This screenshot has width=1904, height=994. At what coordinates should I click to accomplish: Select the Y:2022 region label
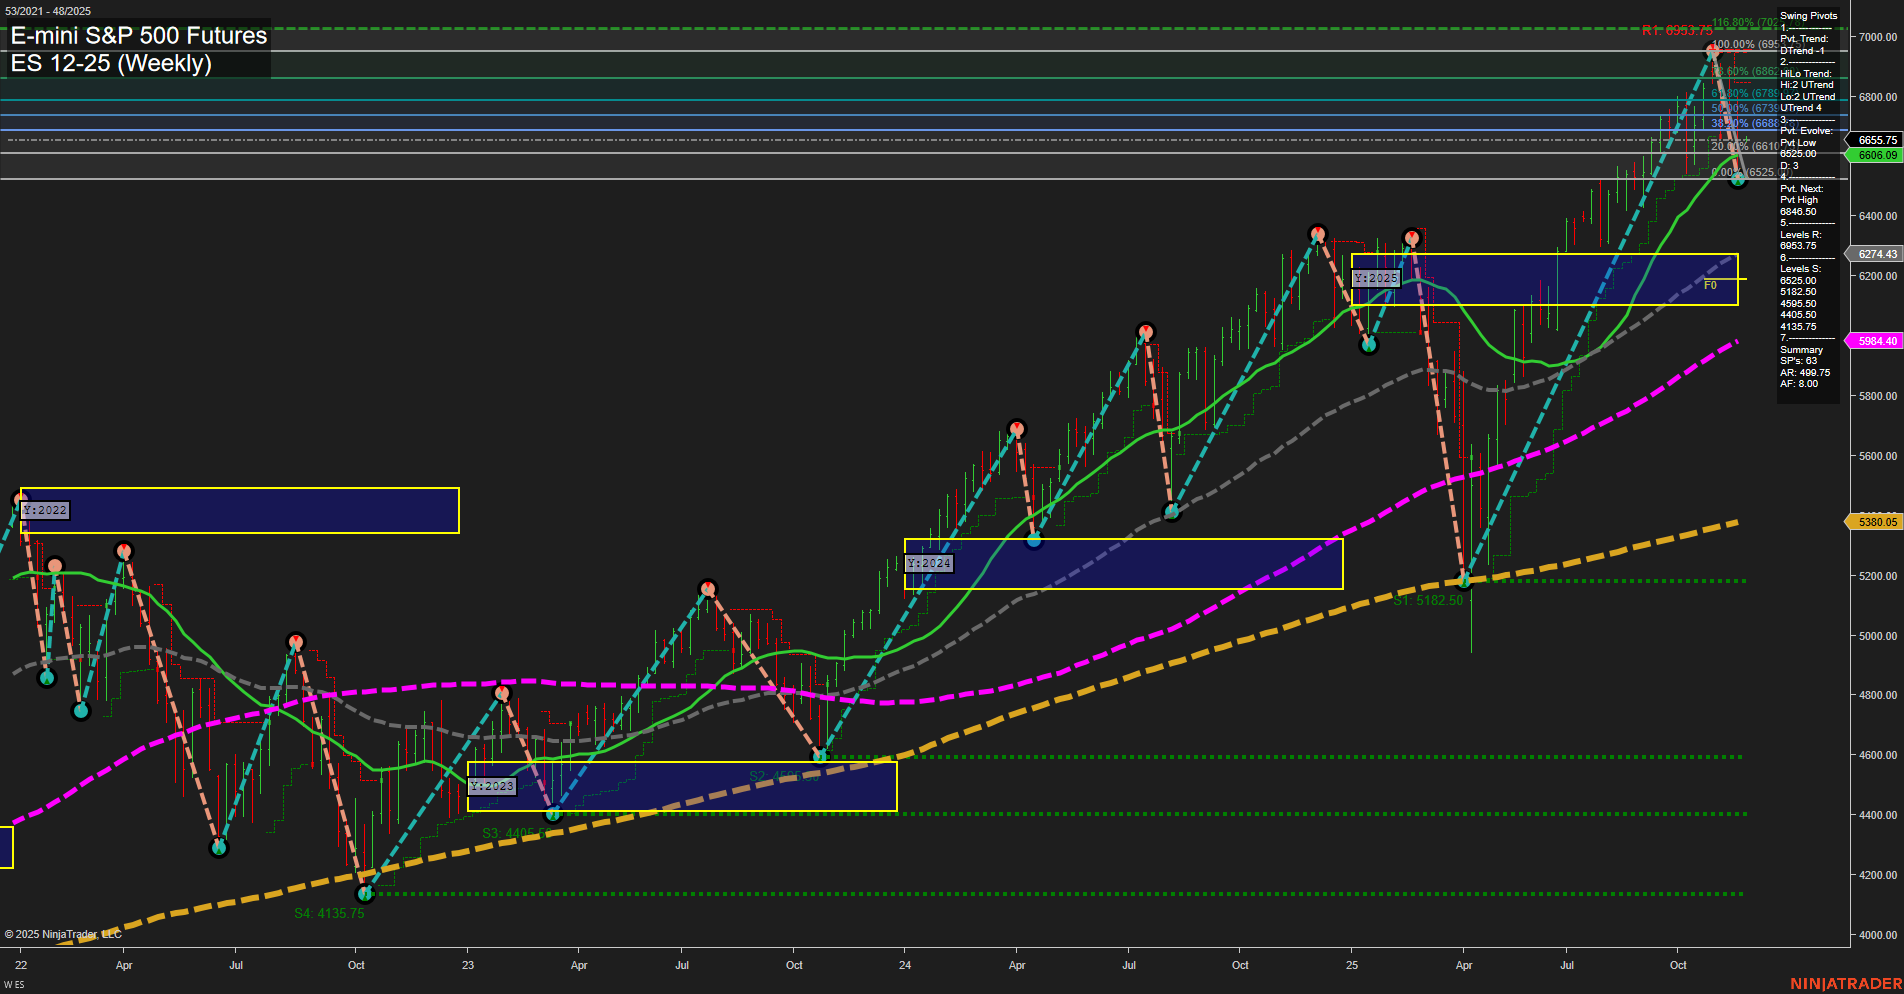pos(44,510)
